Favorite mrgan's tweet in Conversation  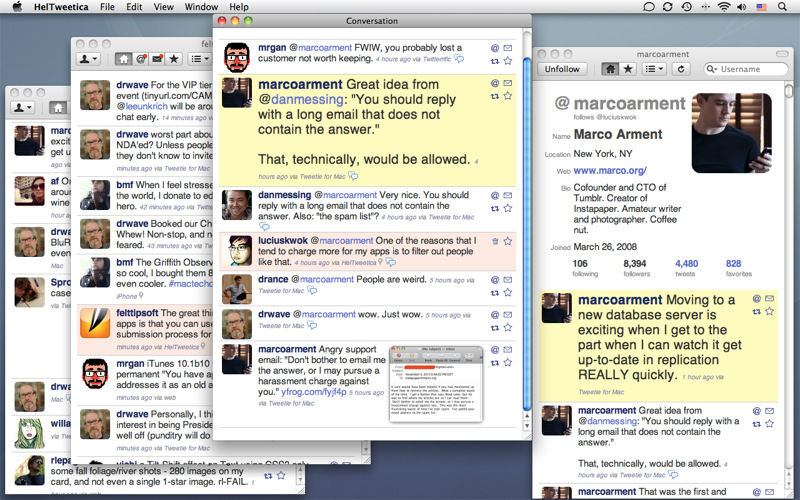click(508, 61)
